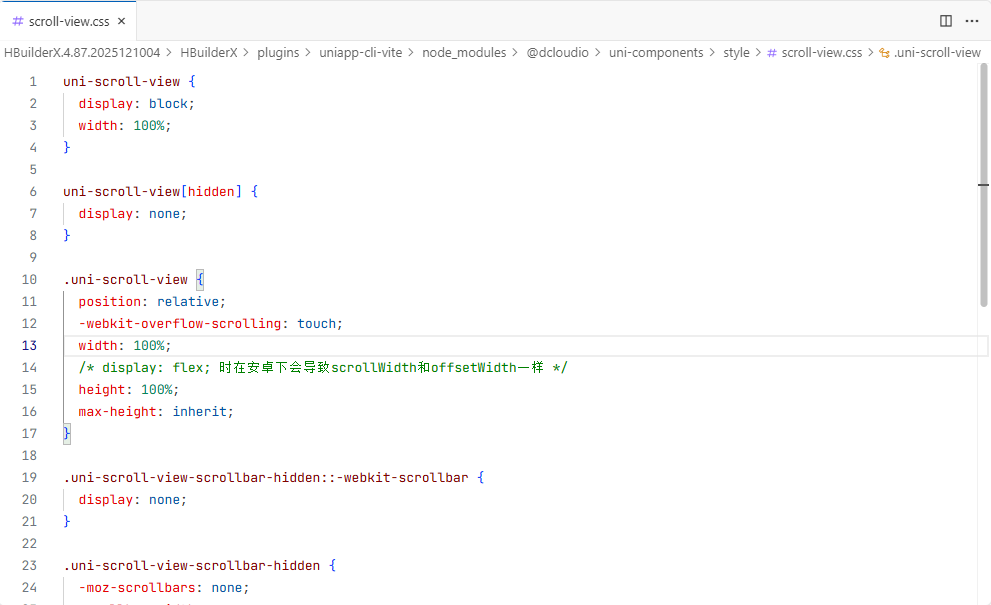Click HBuilderX folder in the breadcrumb
991x605 pixels.
(209, 52)
